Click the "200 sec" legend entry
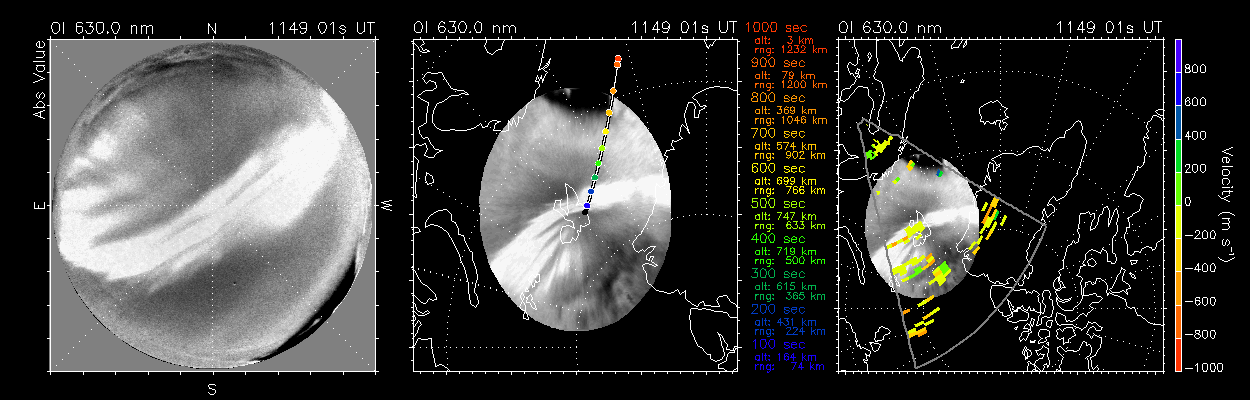1250x400 pixels. click(778, 311)
